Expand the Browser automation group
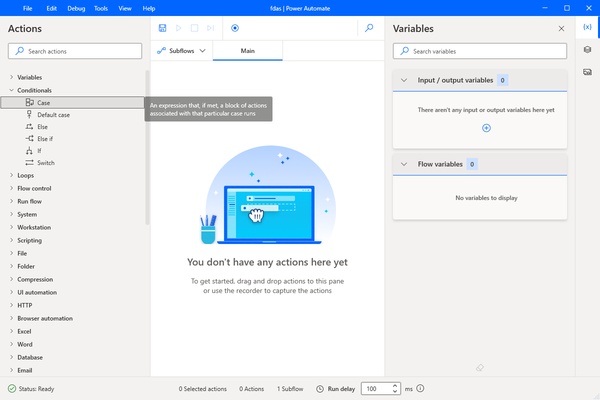 pos(11,318)
